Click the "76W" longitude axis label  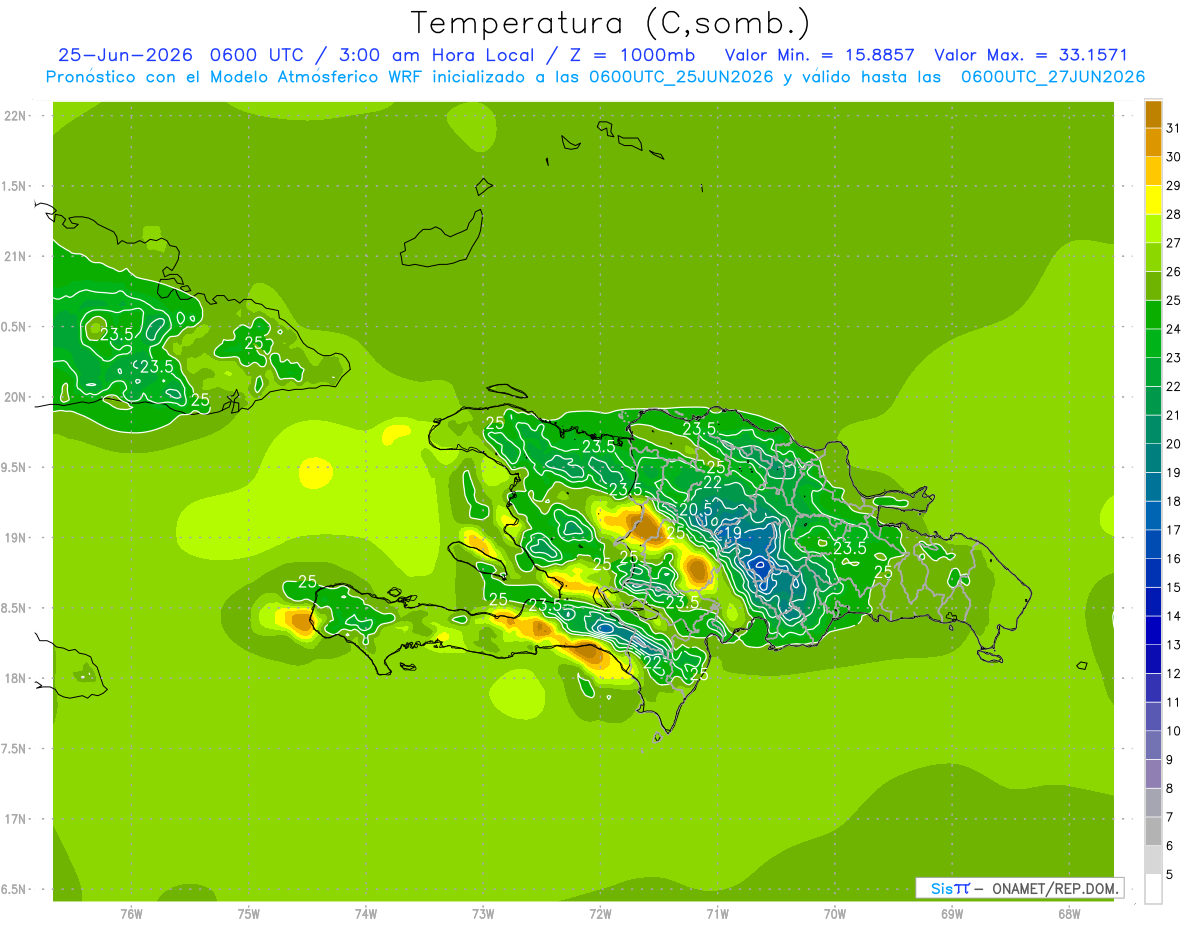(131, 914)
